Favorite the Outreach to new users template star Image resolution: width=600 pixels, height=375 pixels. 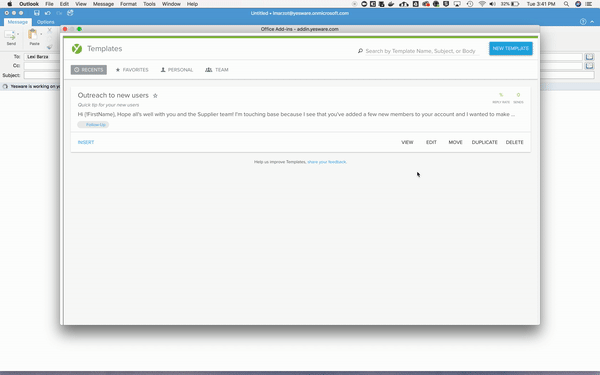(x=155, y=96)
